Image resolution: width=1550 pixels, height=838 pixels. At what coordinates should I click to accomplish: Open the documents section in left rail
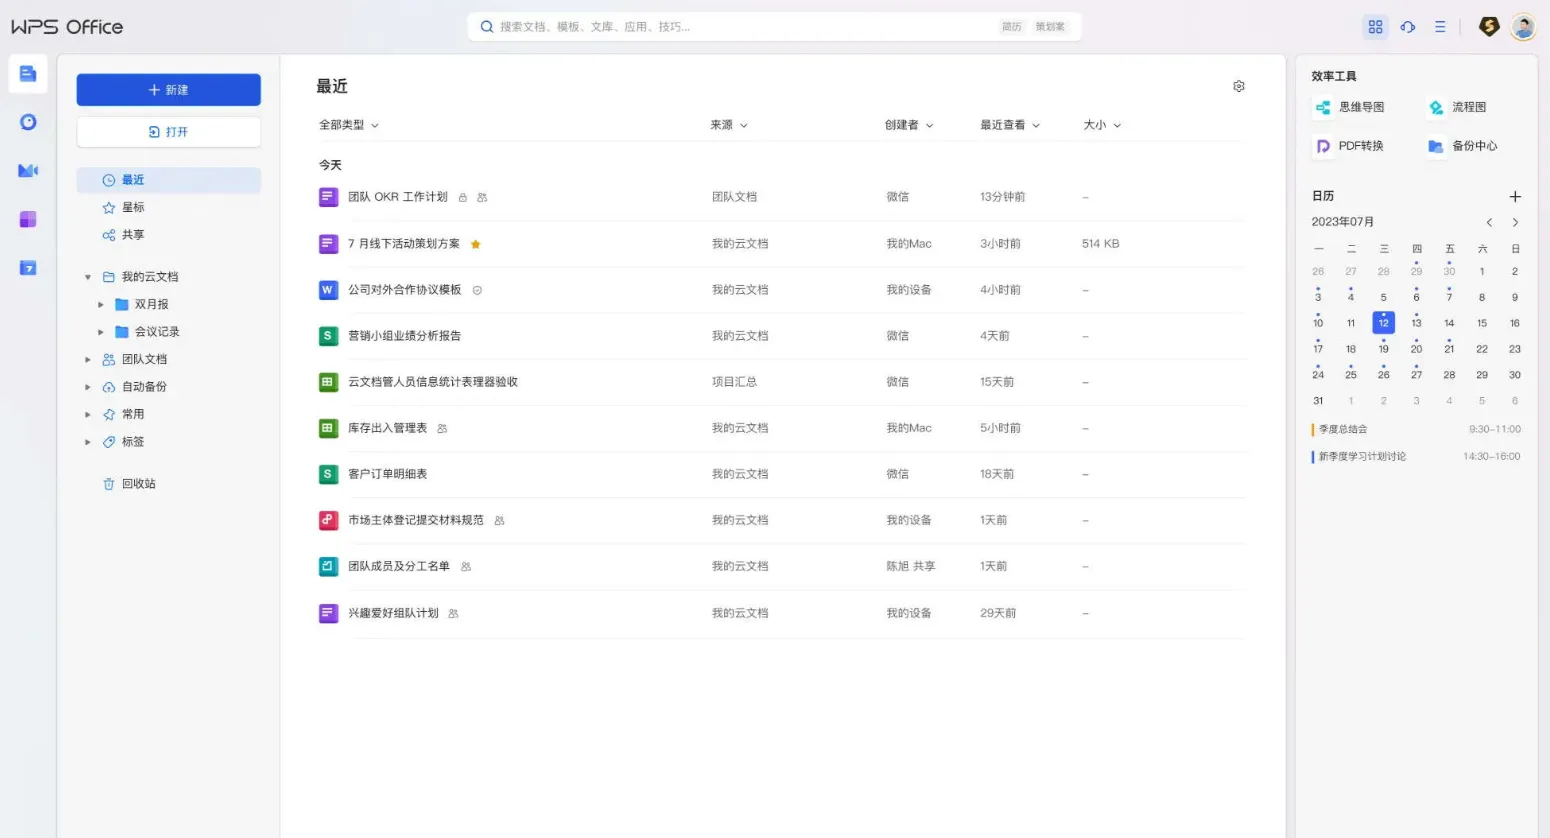28,74
